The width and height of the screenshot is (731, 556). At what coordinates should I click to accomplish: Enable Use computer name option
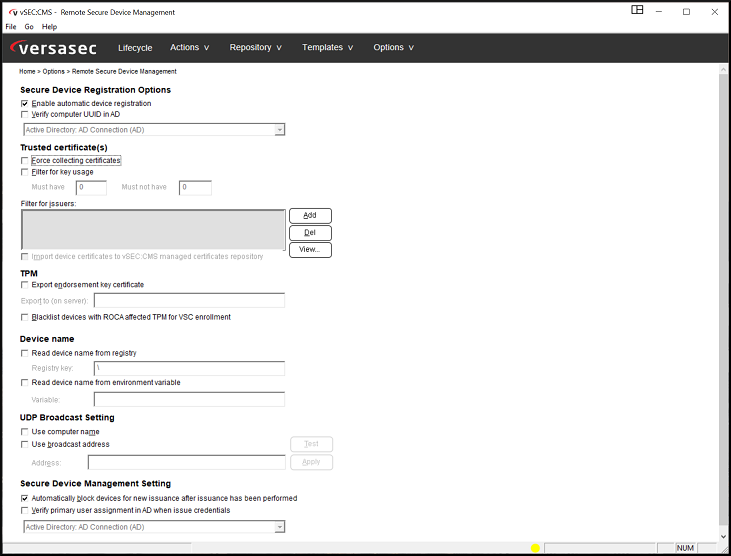[25, 432]
